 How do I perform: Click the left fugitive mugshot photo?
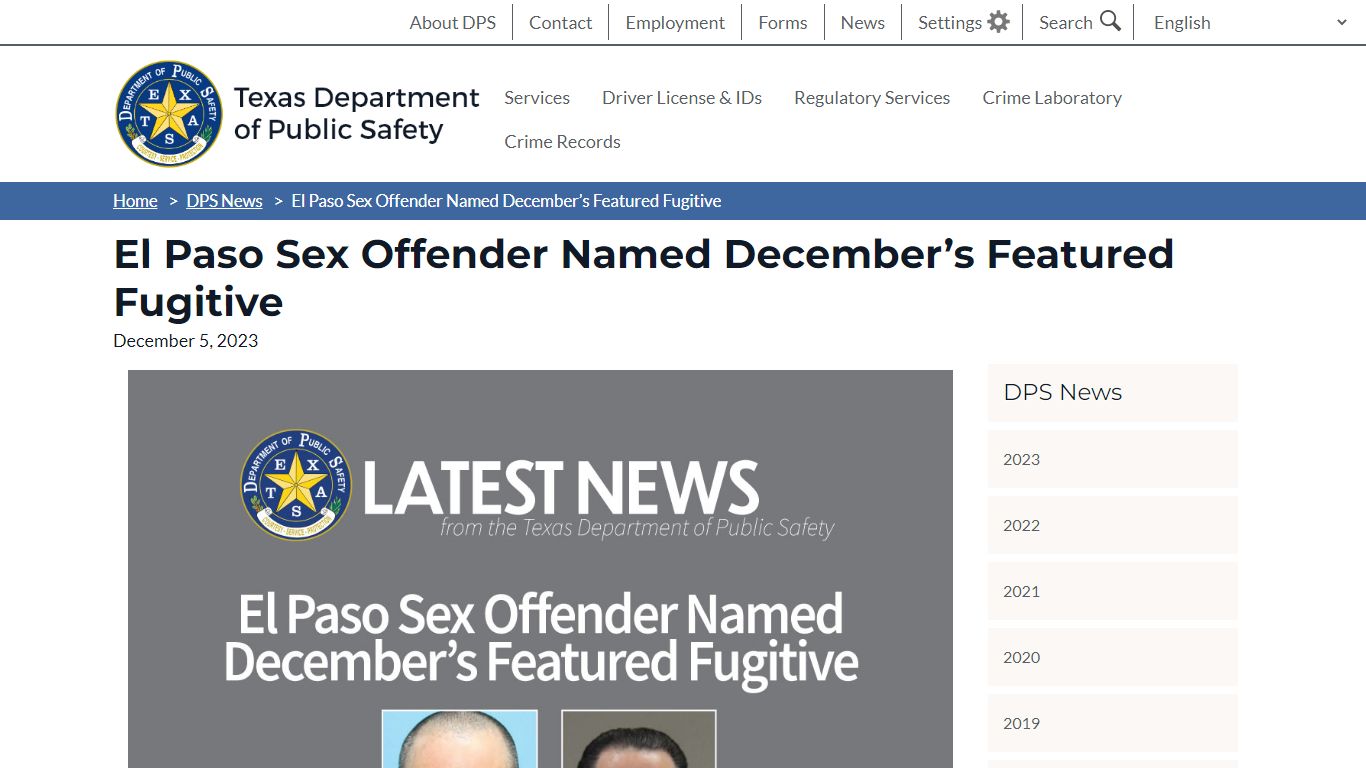click(x=460, y=739)
